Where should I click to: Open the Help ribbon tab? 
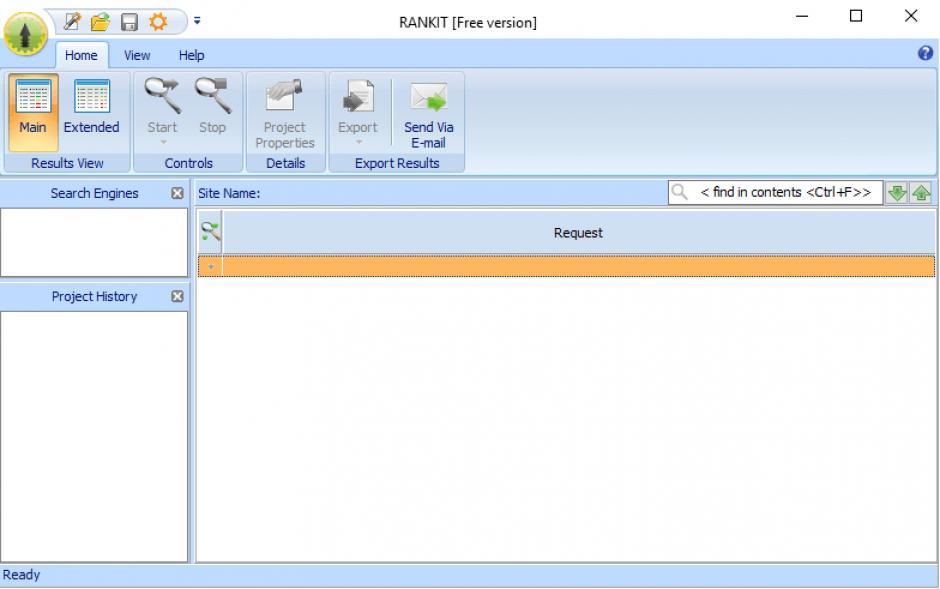click(191, 56)
